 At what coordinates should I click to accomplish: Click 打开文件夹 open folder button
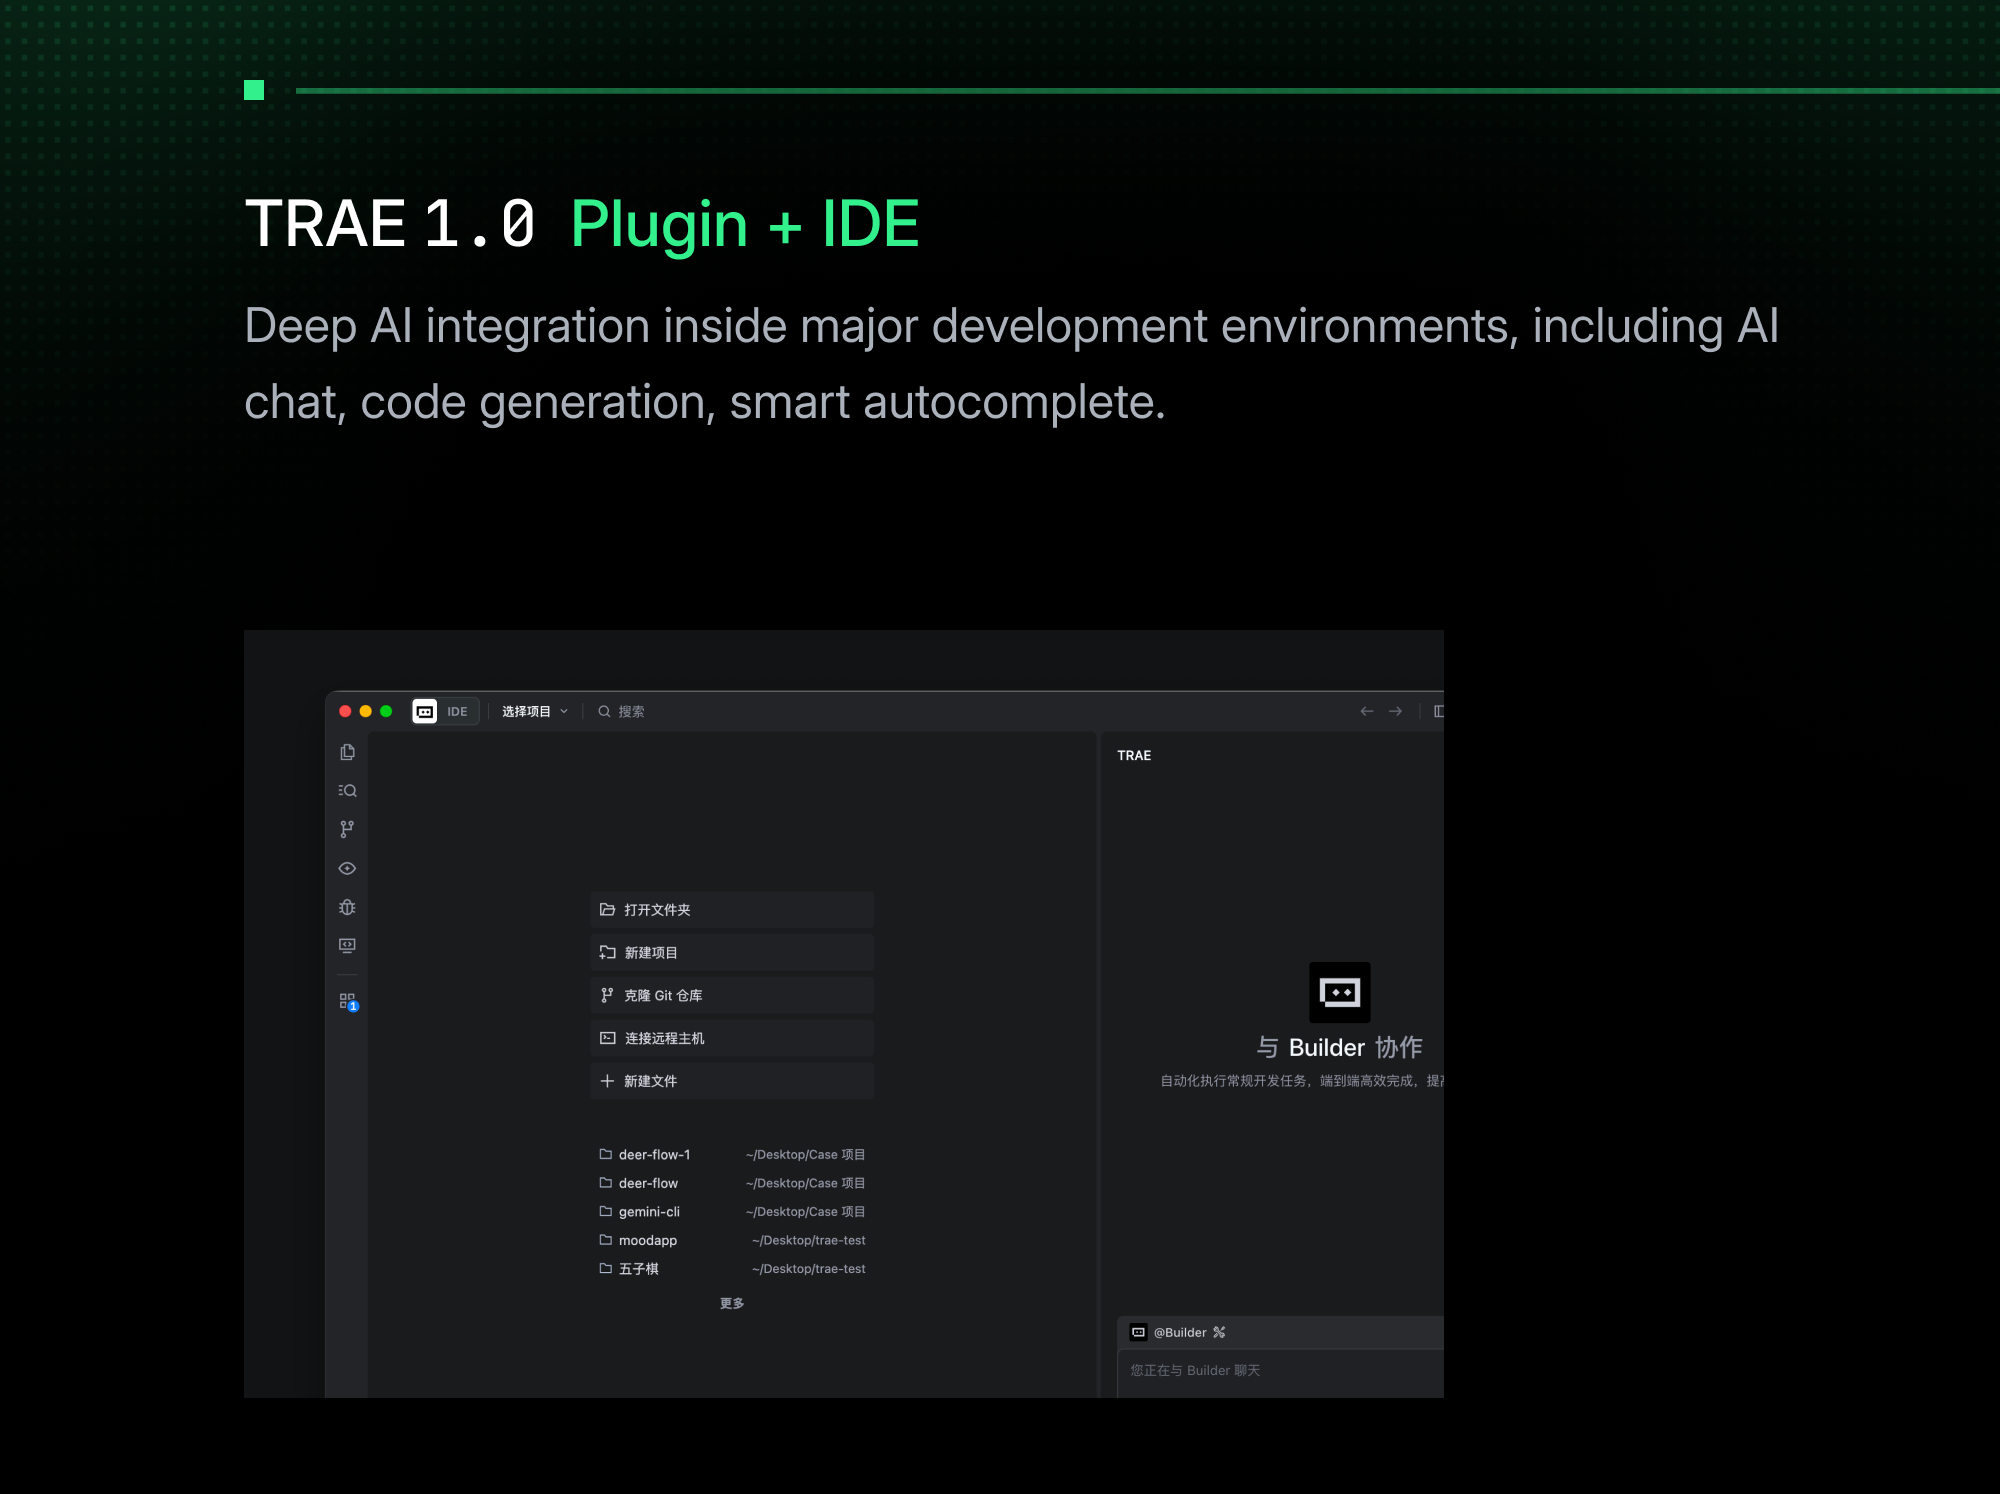732,910
